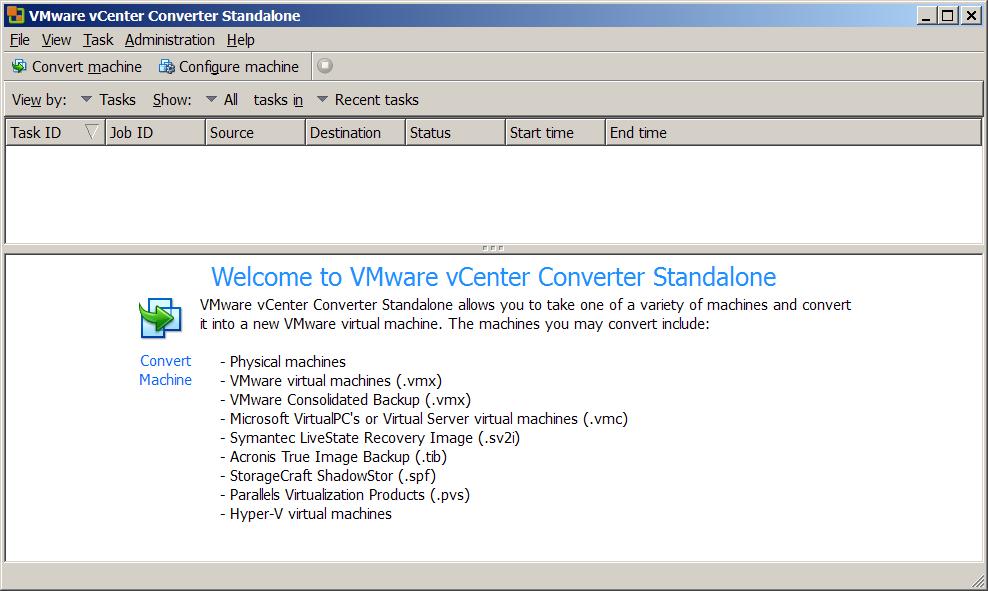Open the Task menu
This screenshot has width=988, height=591.
(x=98, y=40)
